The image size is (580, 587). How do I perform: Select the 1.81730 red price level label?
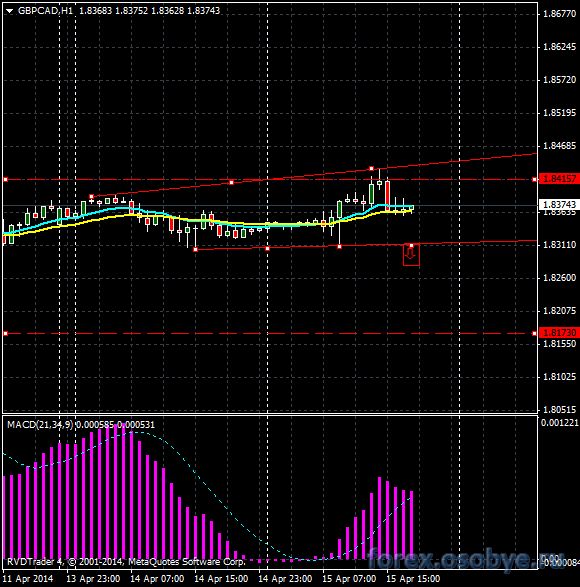point(559,332)
